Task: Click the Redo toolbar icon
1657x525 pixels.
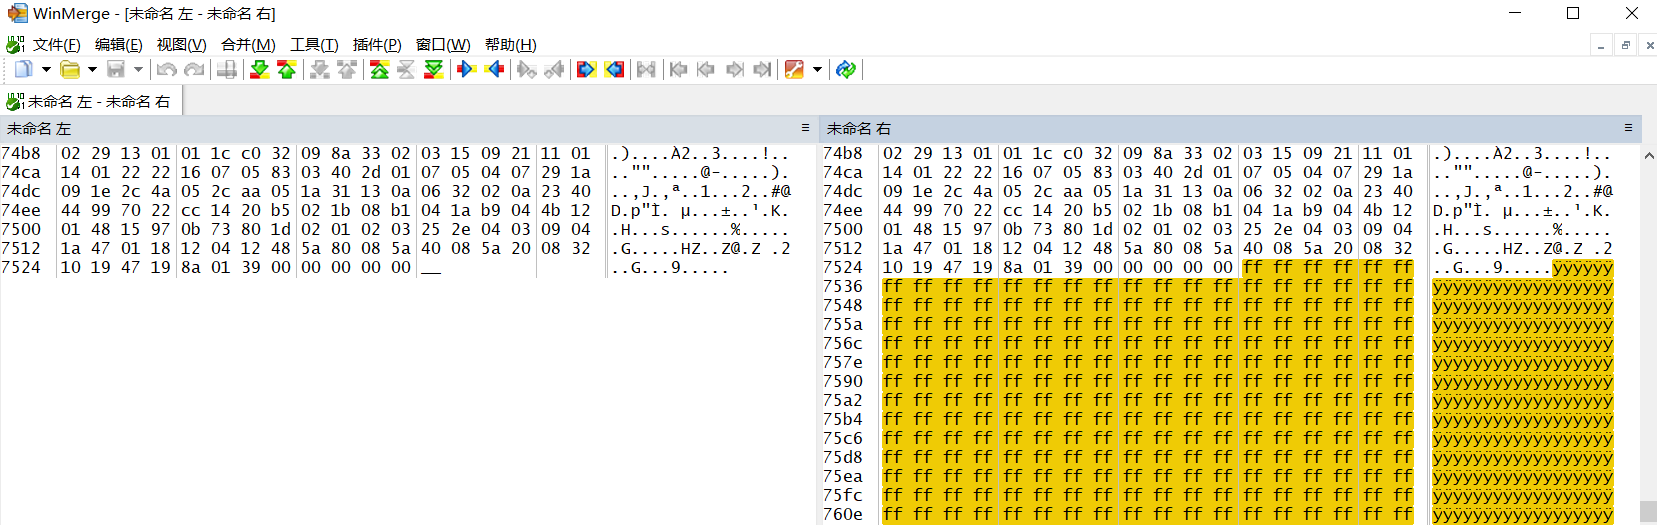Action: click(x=194, y=69)
